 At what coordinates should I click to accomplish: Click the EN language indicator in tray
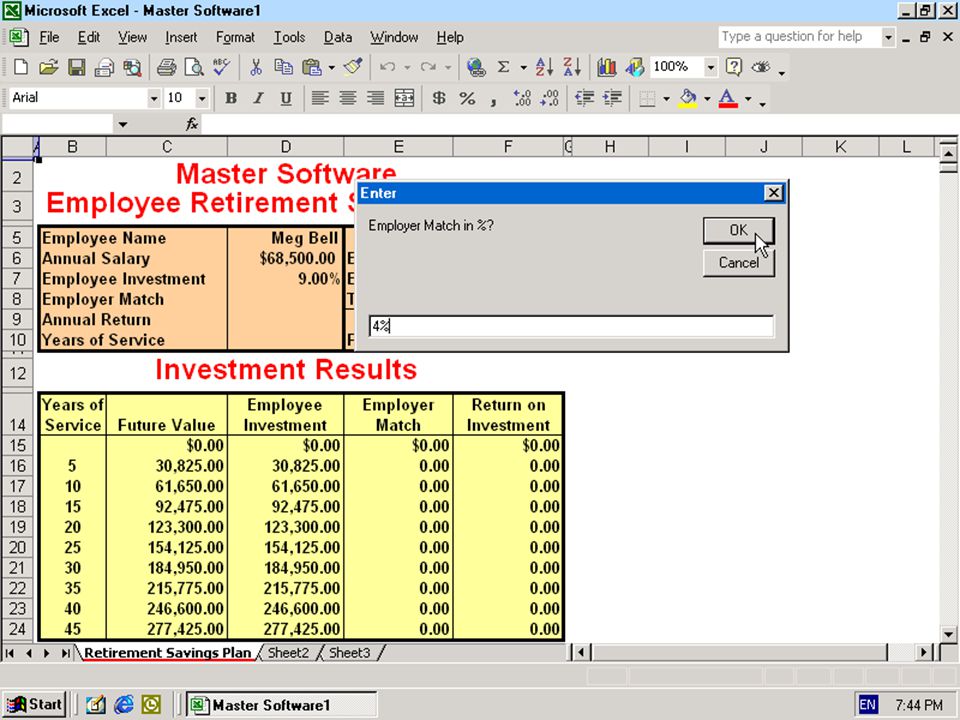[868, 705]
